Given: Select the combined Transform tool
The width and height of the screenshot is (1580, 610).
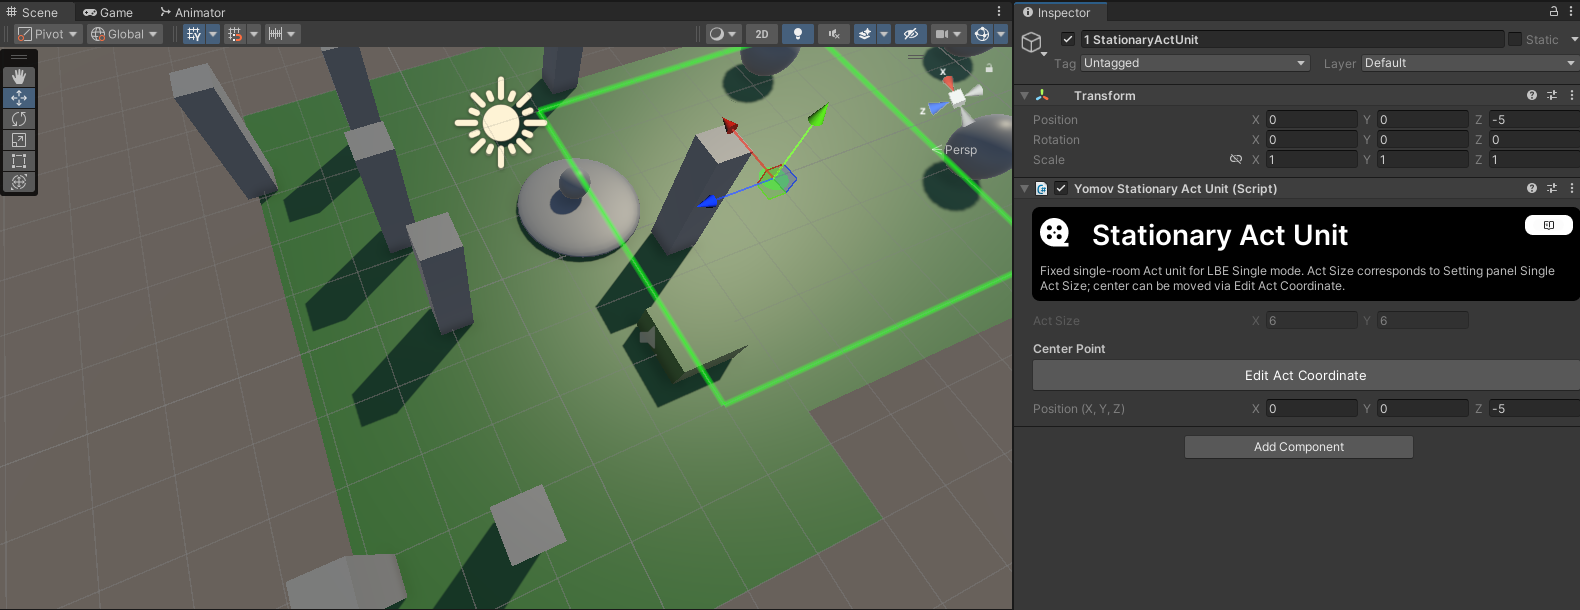Looking at the screenshot, I should (19, 182).
